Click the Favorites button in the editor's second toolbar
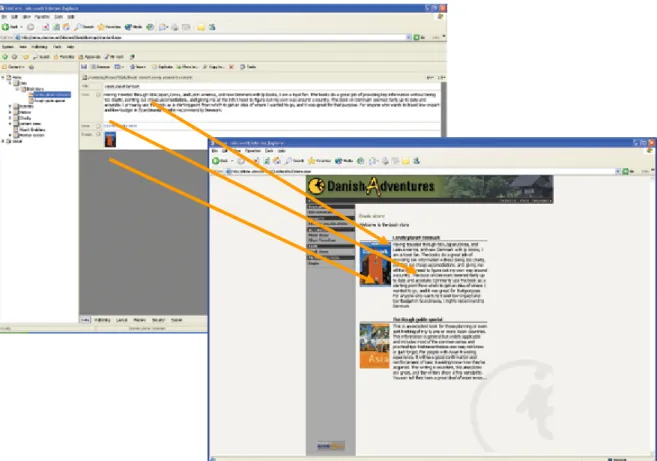Screen dimensions: 657x461 (x=64, y=57)
